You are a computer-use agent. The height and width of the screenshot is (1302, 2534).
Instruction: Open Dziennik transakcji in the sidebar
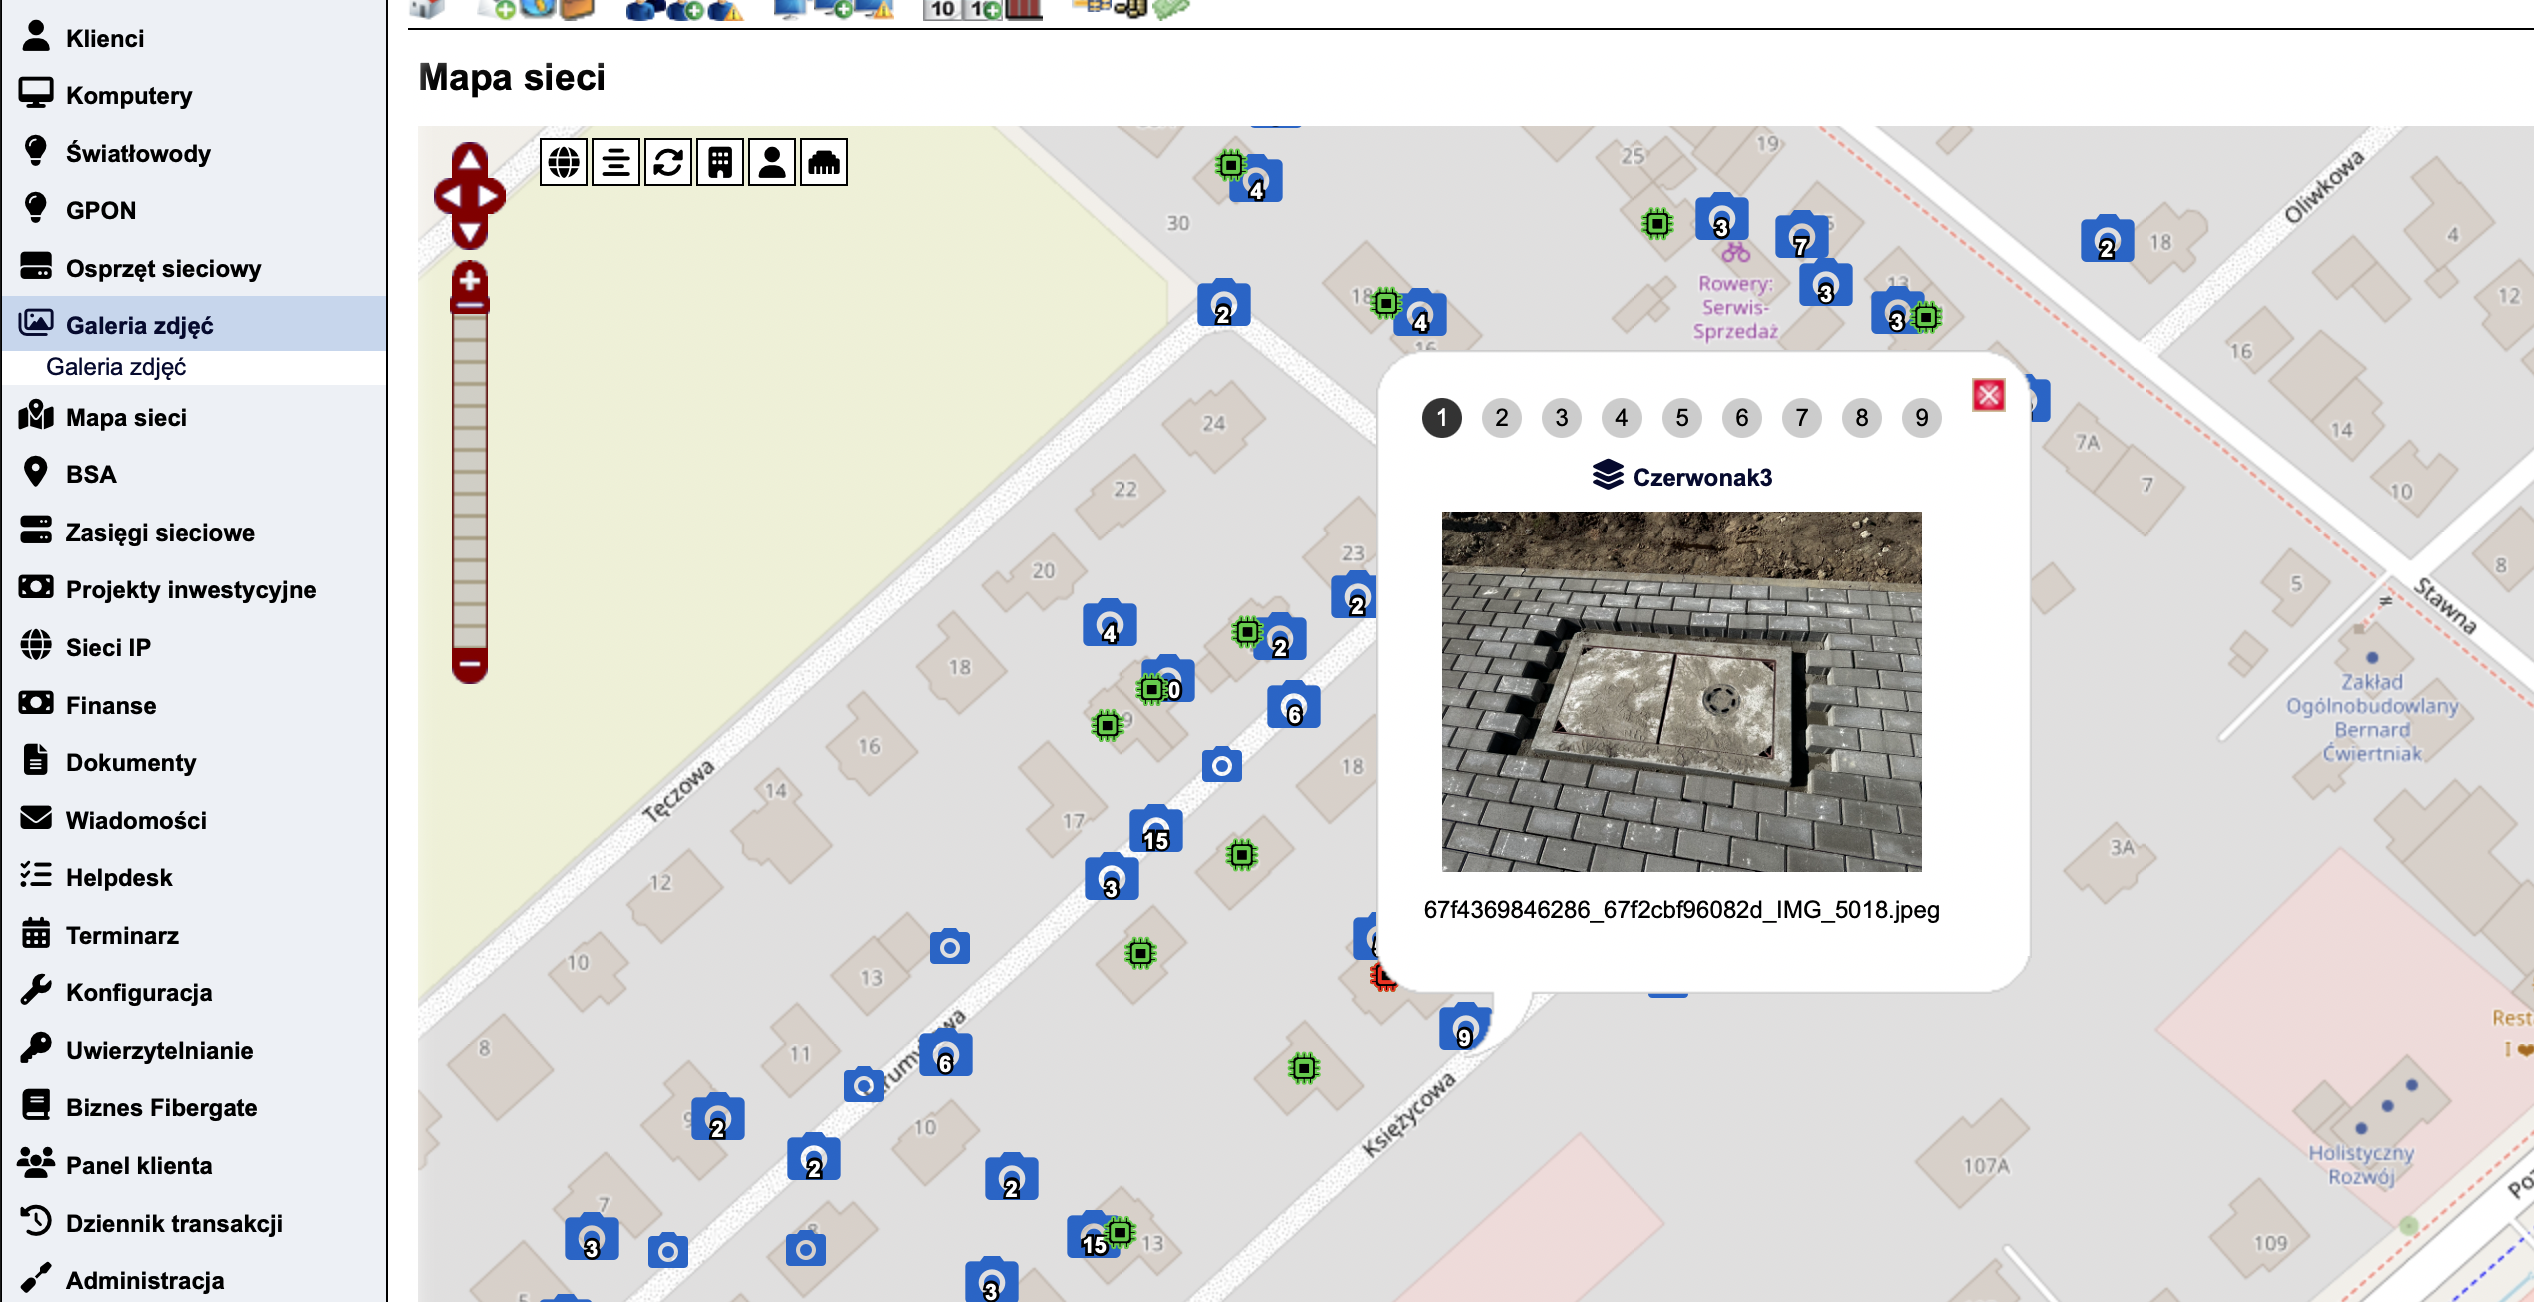(x=194, y=1223)
